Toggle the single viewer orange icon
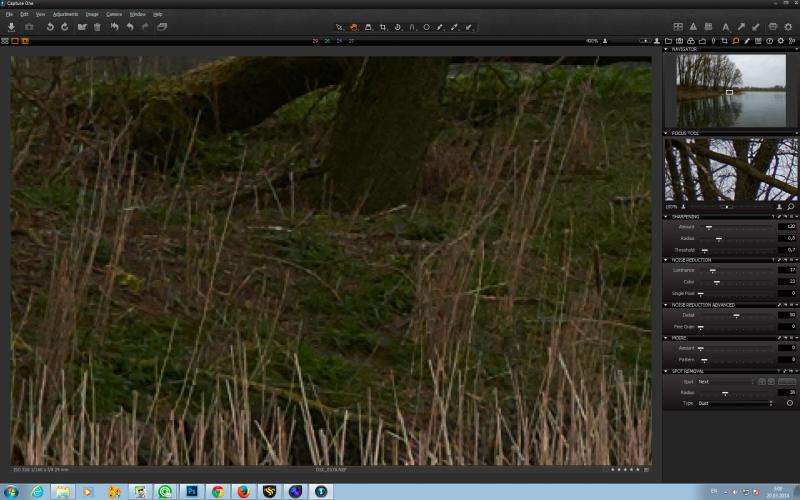The height and width of the screenshot is (500, 800). coord(15,41)
